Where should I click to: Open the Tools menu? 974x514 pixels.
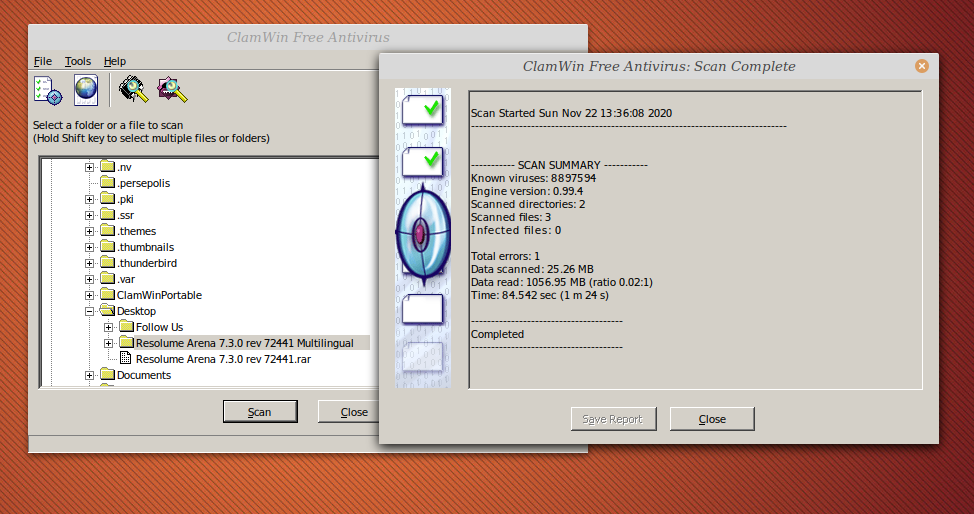pyautogui.click(x=78, y=61)
